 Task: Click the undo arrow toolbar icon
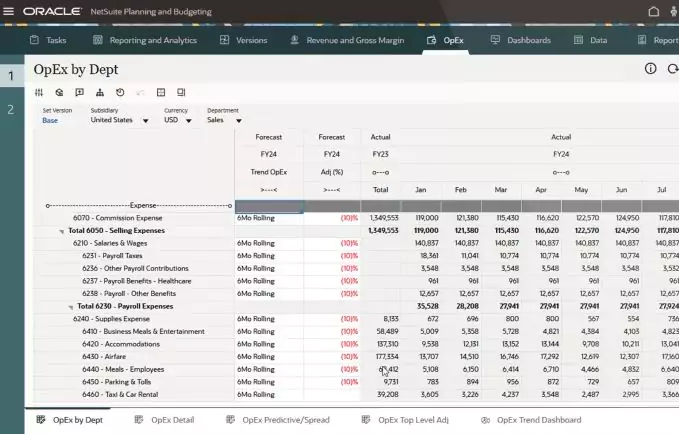[x=140, y=92]
